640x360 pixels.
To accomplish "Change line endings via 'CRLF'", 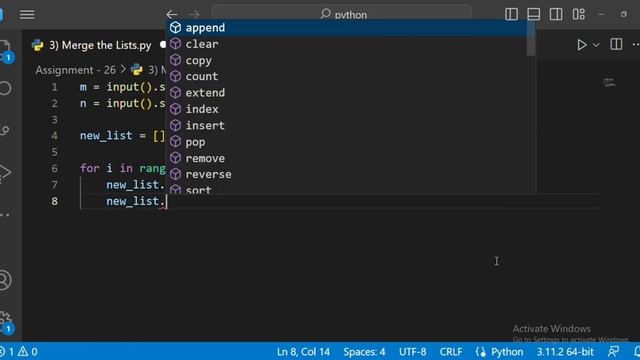I will pos(451,352).
